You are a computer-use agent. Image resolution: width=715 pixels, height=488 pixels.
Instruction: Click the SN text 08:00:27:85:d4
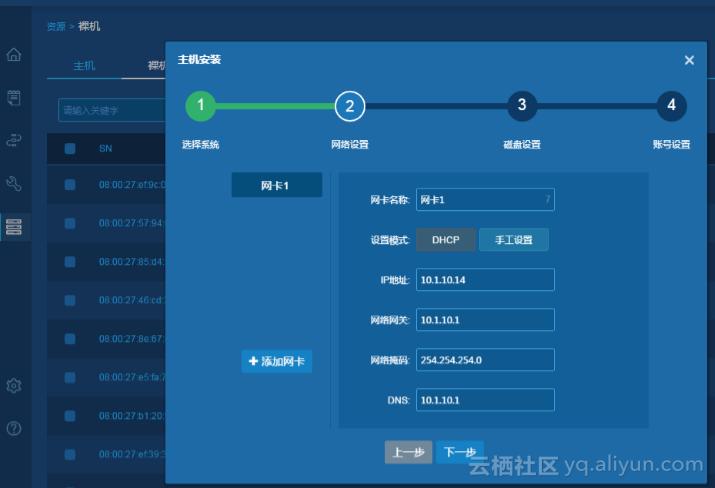click(x=132, y=262)
